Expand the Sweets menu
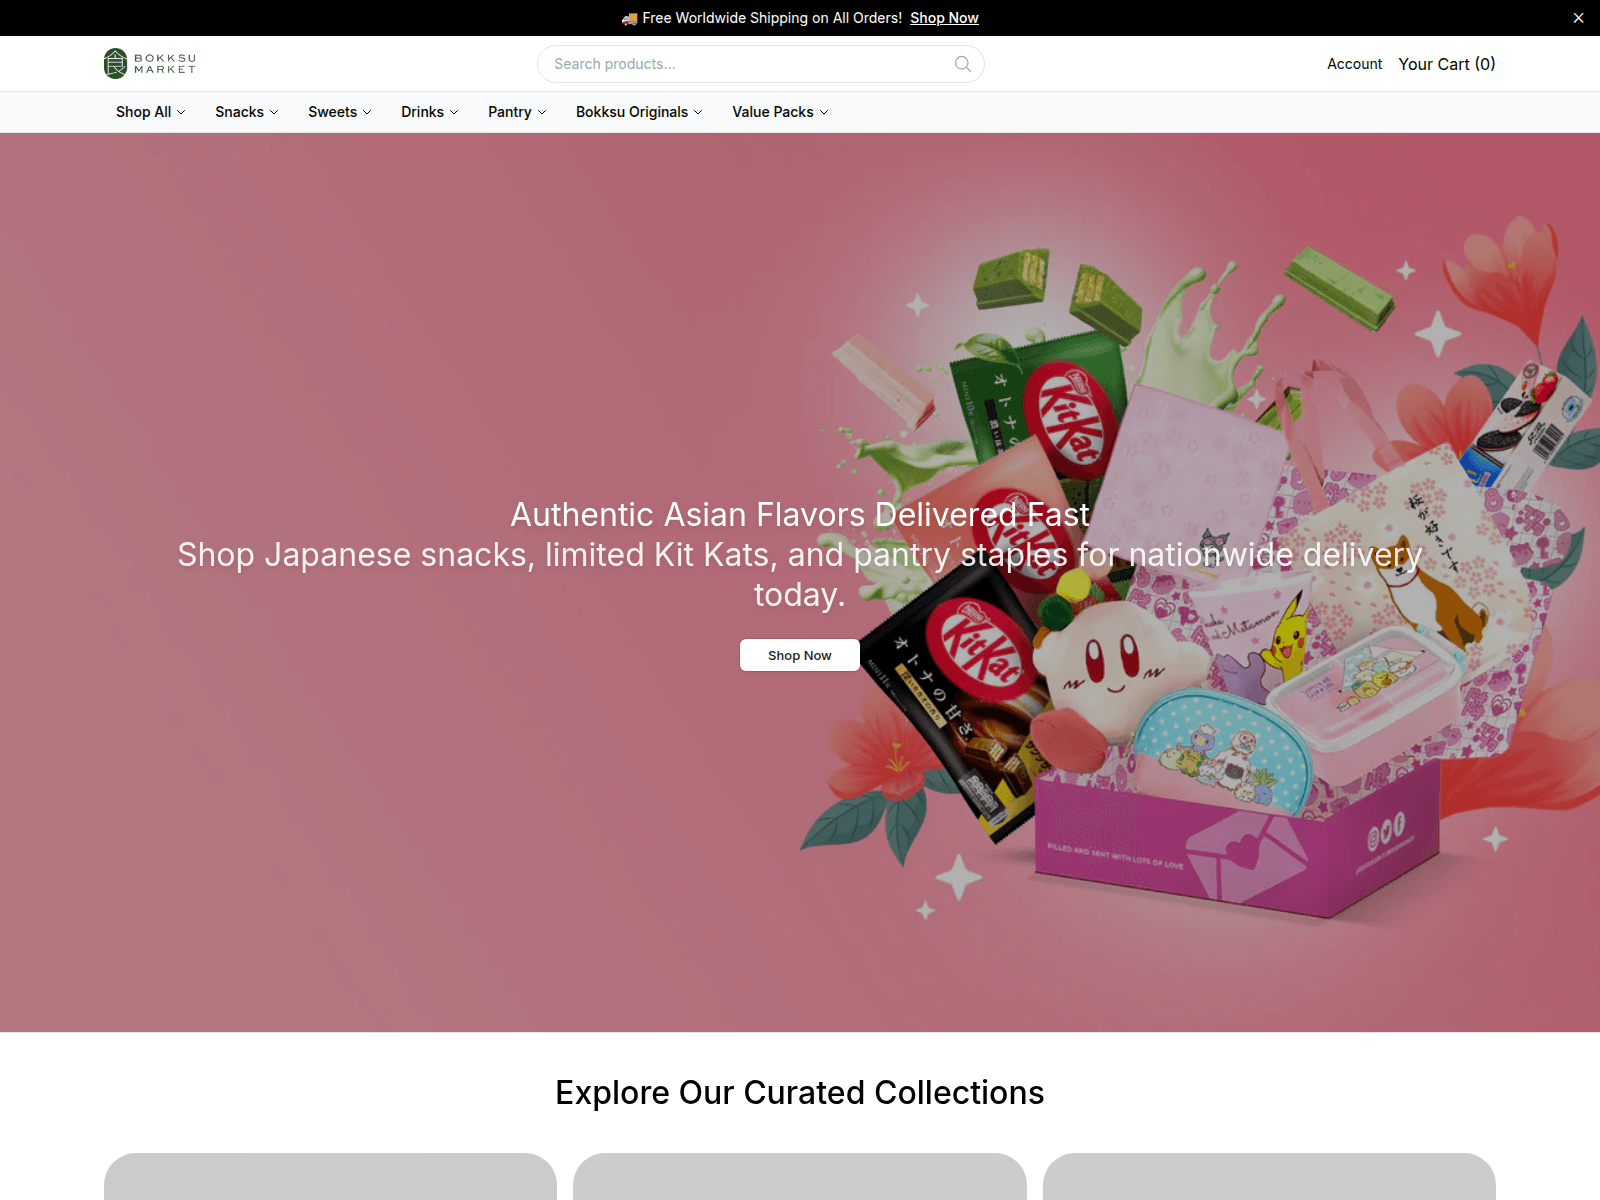Viewport: 1600px width, 1200px height. (339, 112)
